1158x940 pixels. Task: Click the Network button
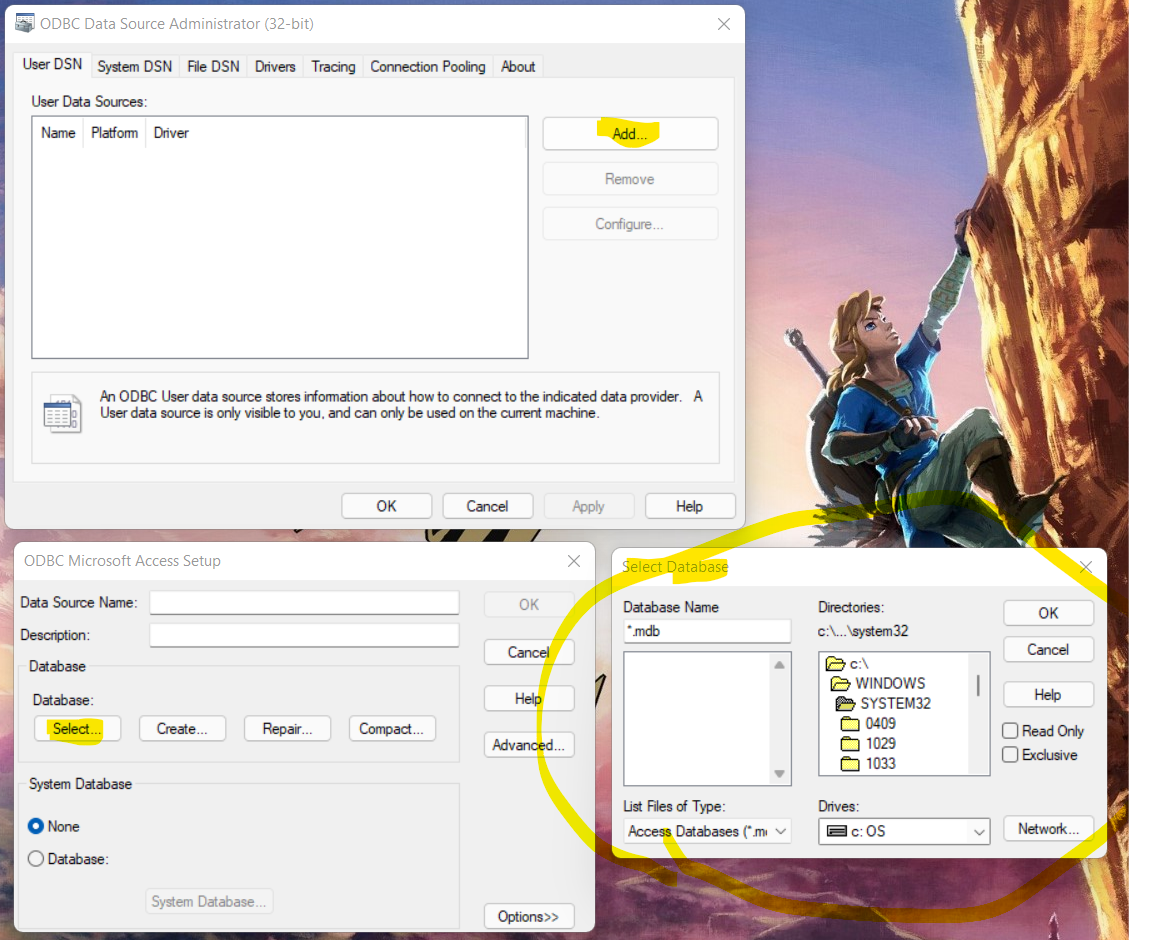(x=1048, y=828)
